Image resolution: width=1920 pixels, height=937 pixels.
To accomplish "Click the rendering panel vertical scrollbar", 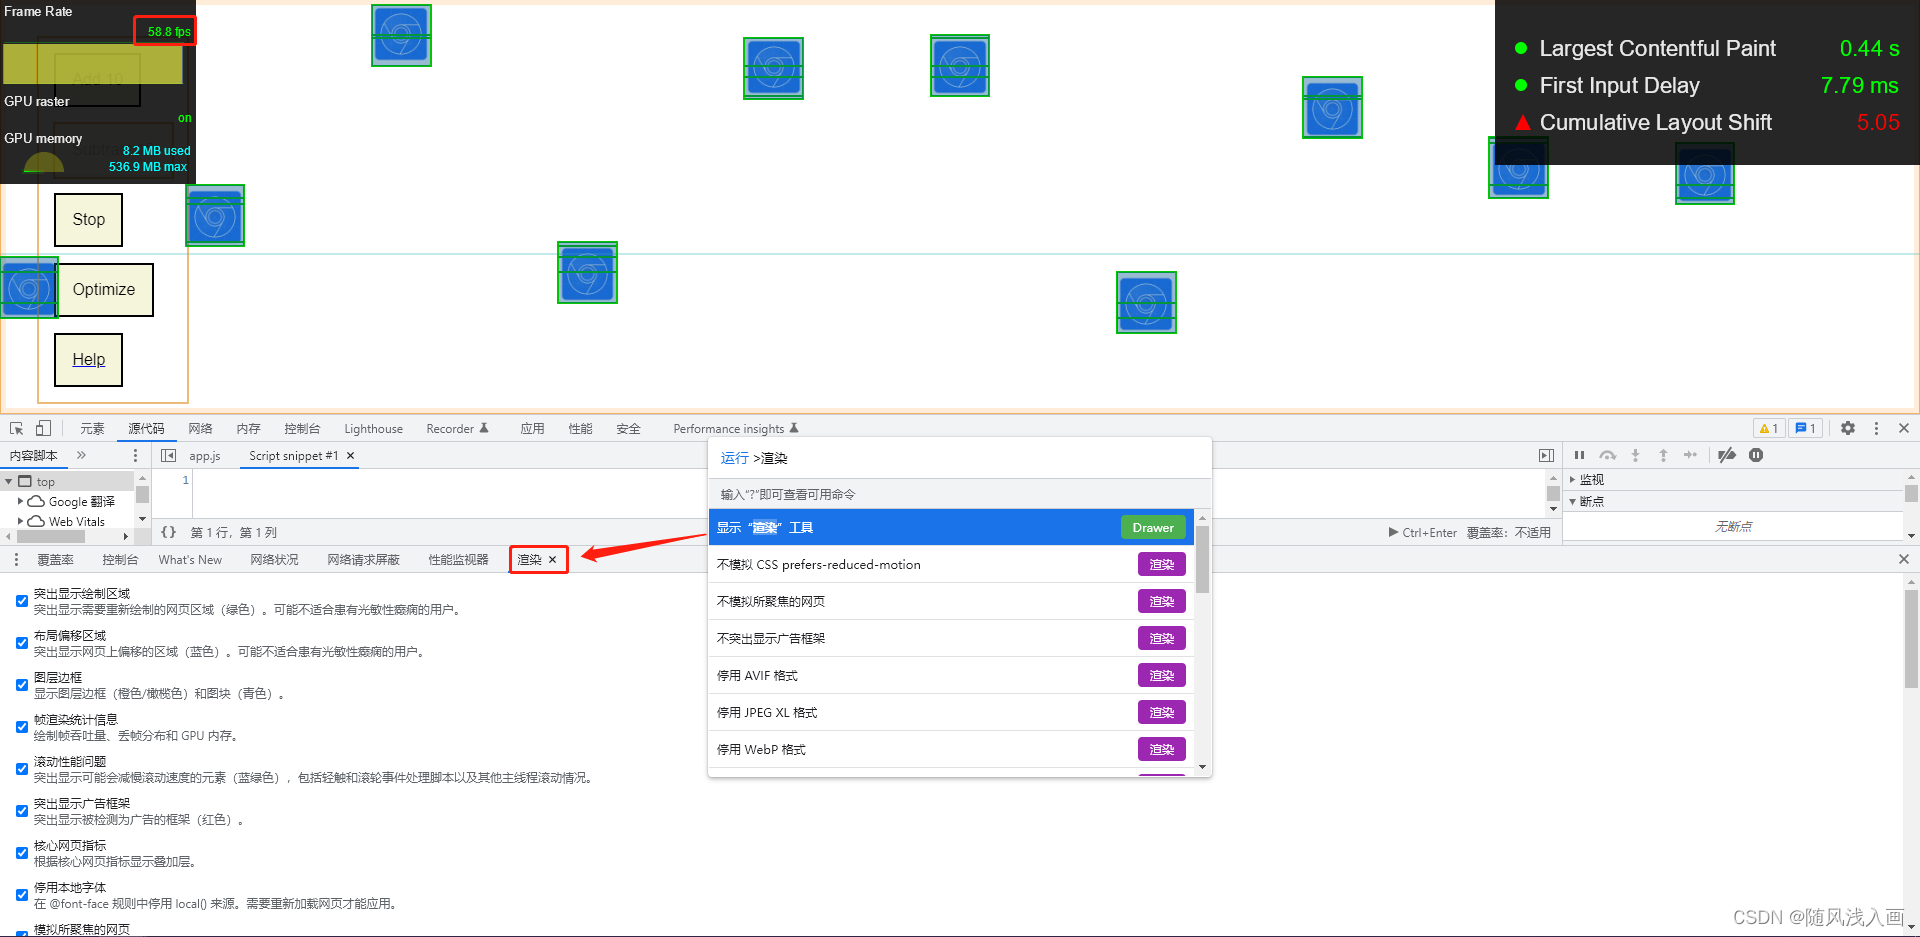I will coord(1911,638).
